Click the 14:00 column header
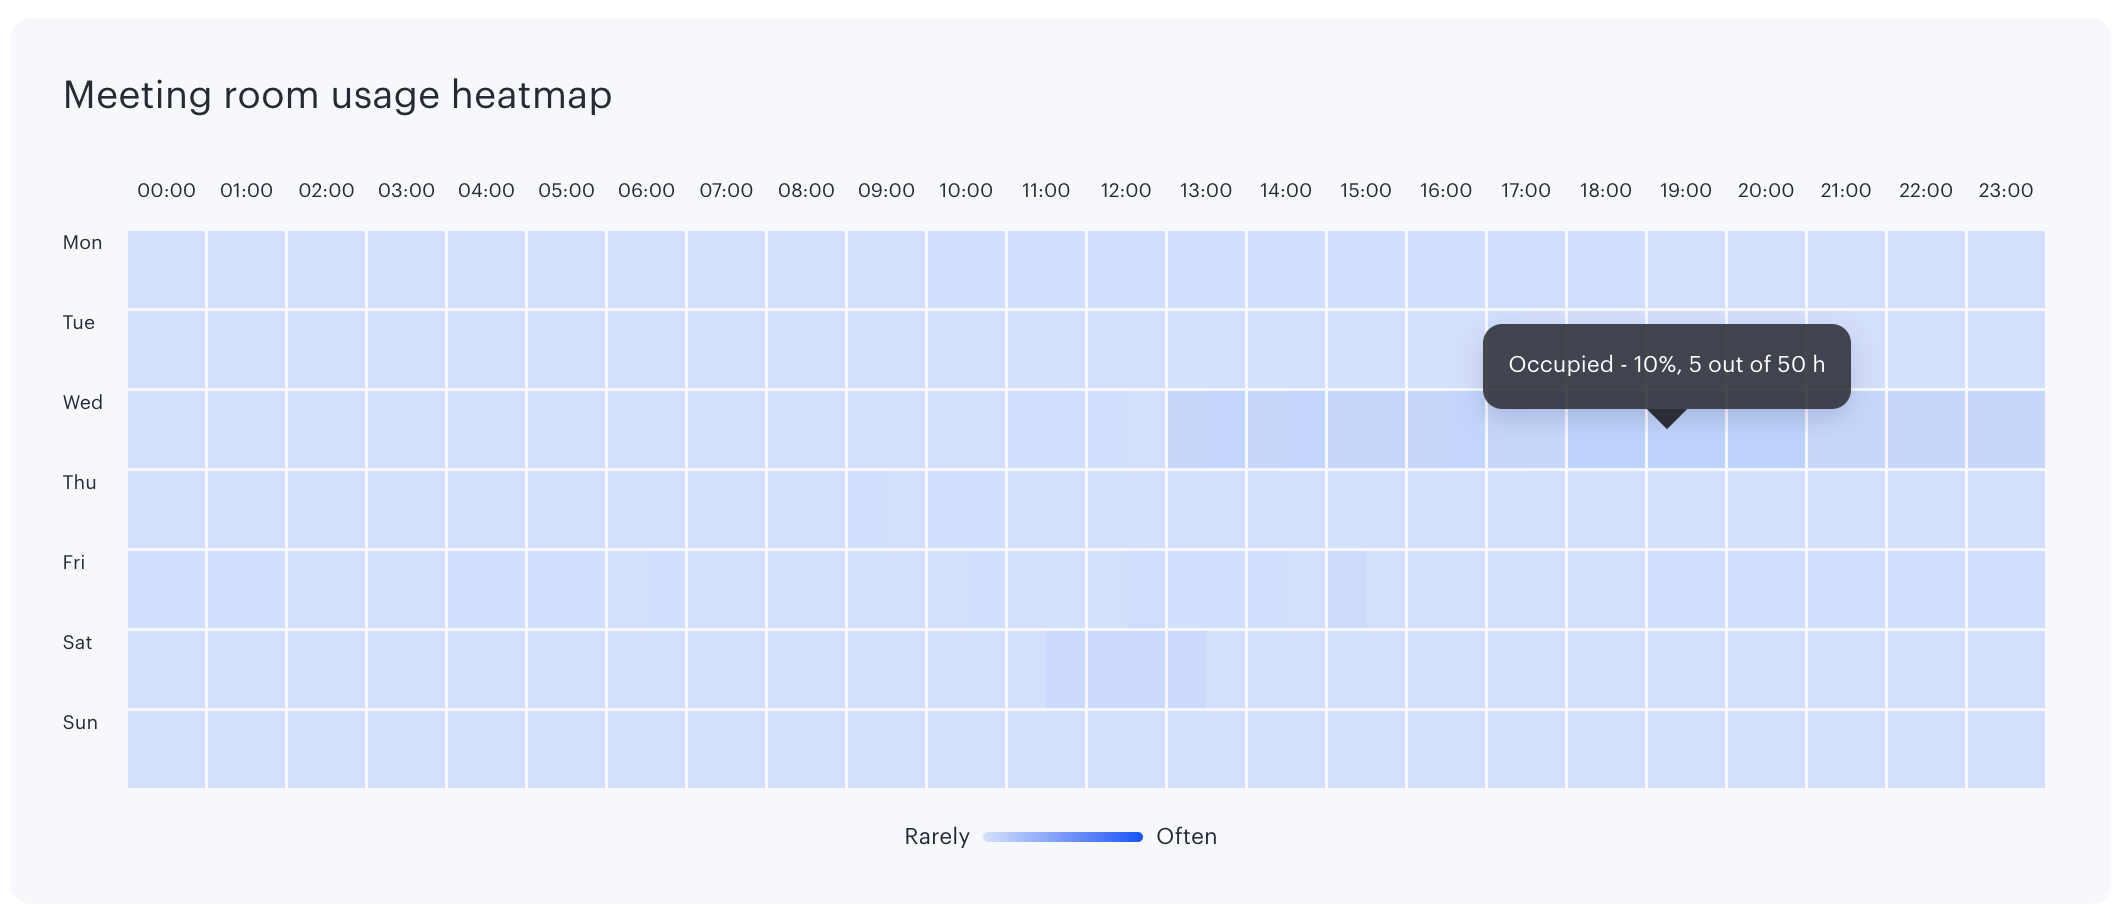The image size is (2124, 922). coord(1286,190)
